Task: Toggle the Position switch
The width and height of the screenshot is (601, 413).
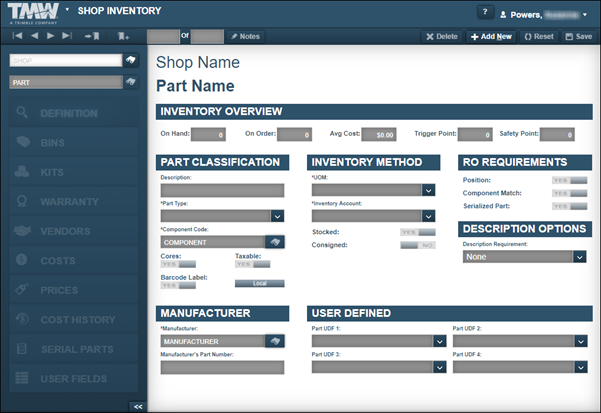Action: point(569,180)
